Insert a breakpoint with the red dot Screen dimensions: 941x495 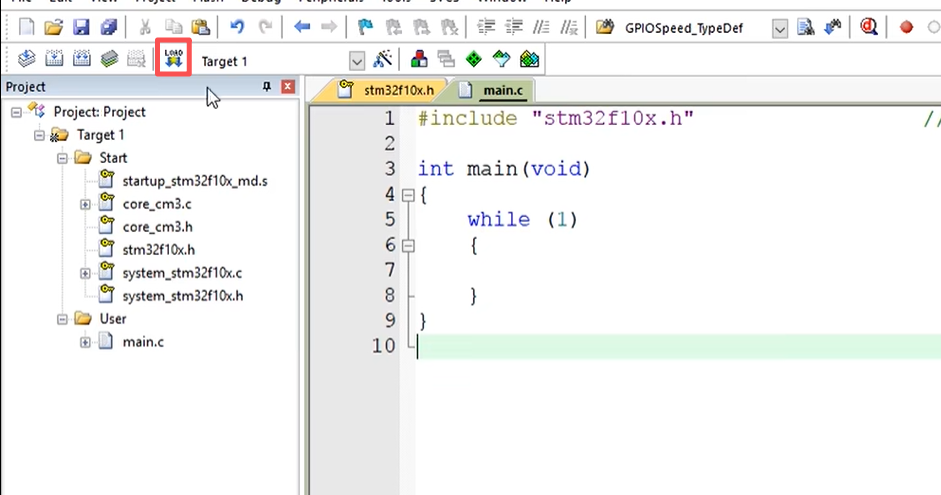[906, 27]
